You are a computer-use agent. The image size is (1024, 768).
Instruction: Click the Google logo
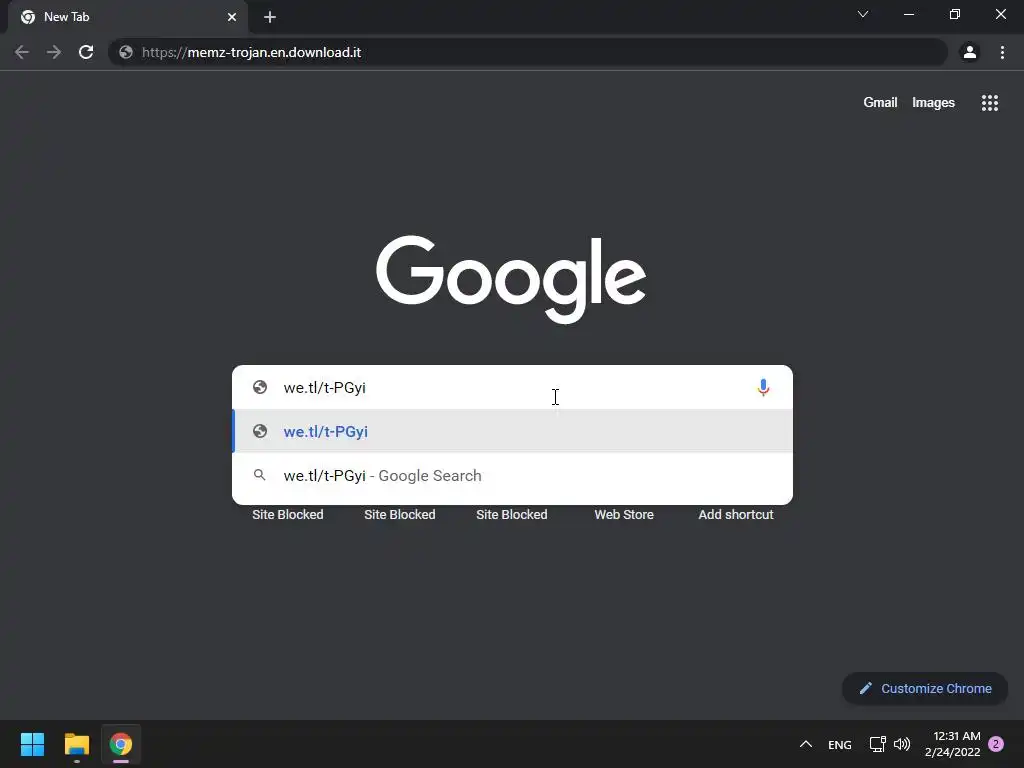click(x=511, y=280)
